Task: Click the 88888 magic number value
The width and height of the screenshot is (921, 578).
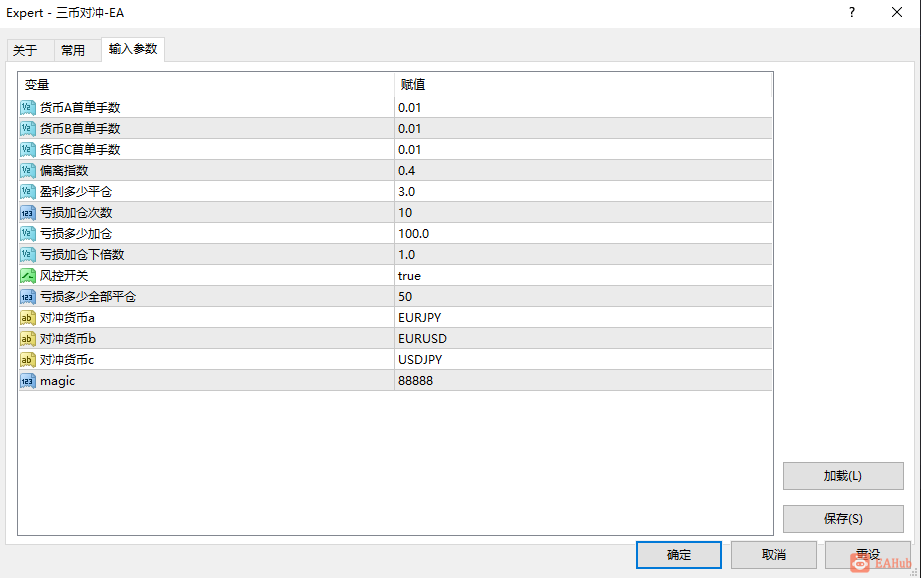Action: coord(583,381)
